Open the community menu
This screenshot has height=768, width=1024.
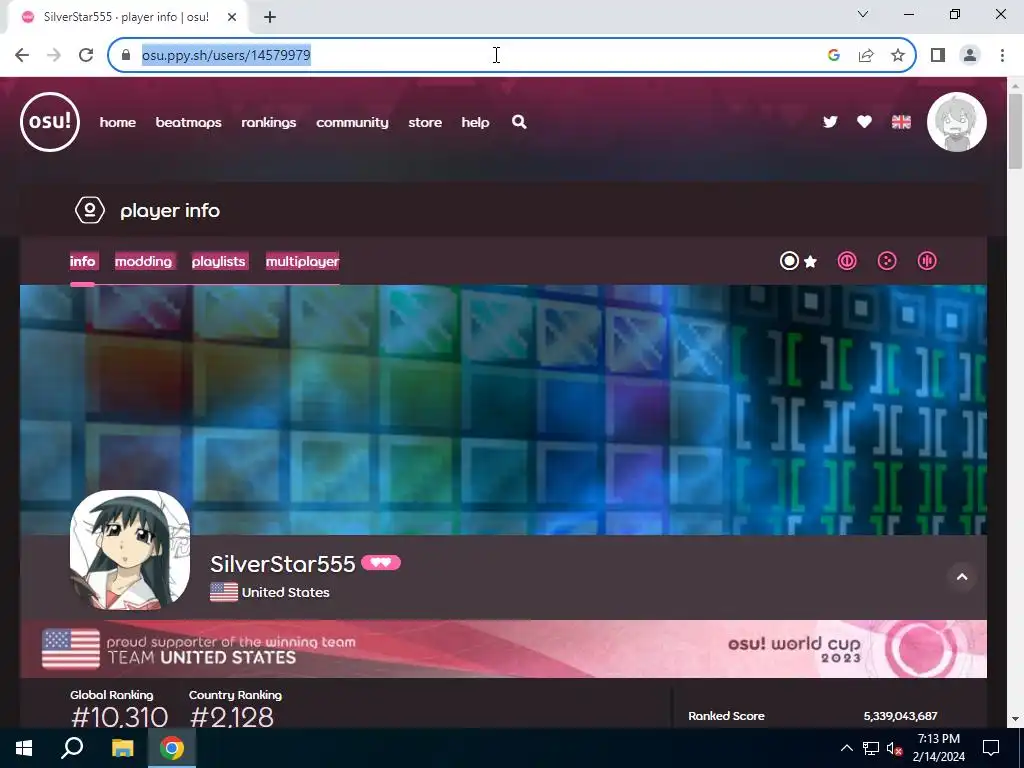click(x=352, y=122)
